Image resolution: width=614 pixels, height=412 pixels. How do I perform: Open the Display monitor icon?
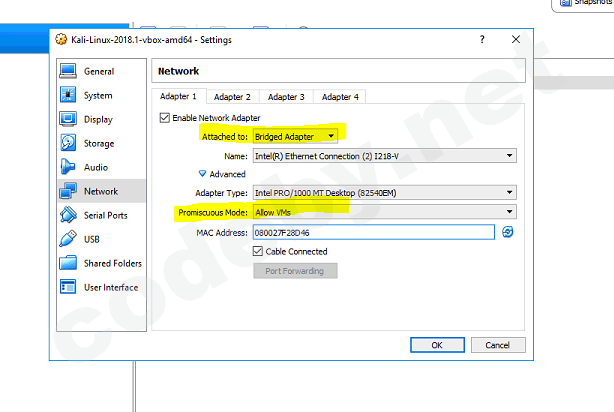[x=68, y=119]
